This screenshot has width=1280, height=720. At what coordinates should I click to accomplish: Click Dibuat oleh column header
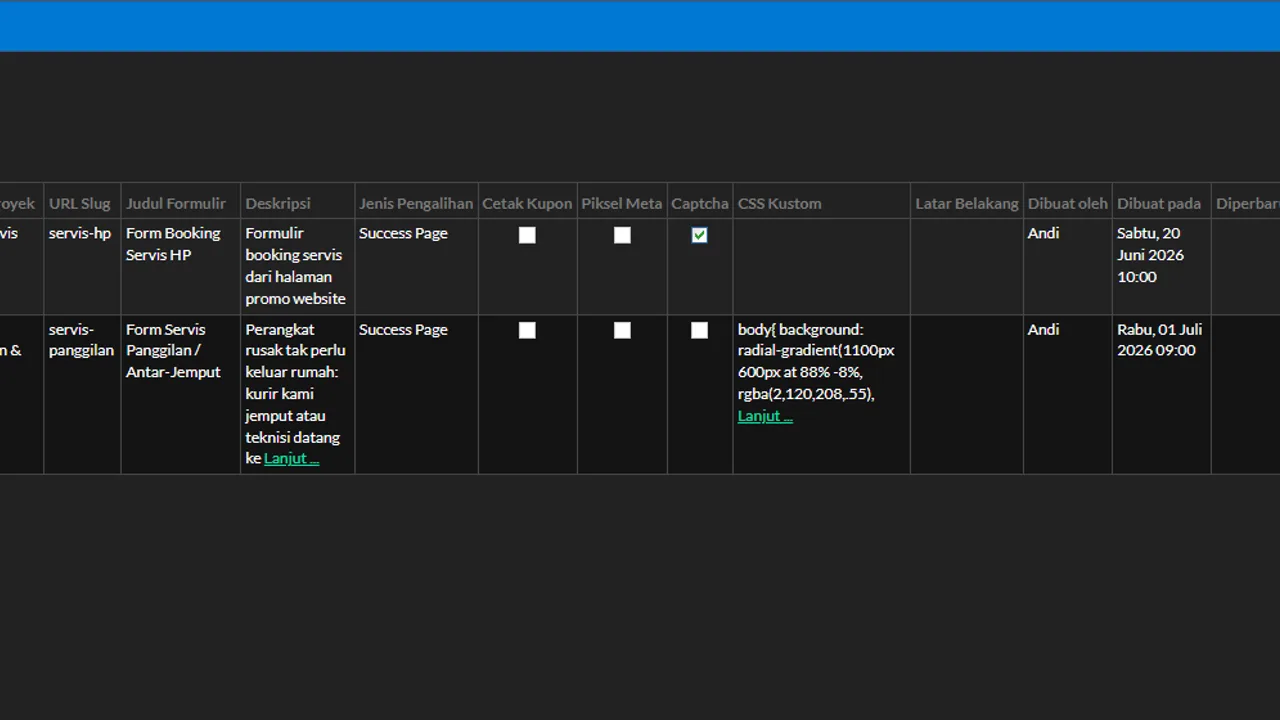1068,203
